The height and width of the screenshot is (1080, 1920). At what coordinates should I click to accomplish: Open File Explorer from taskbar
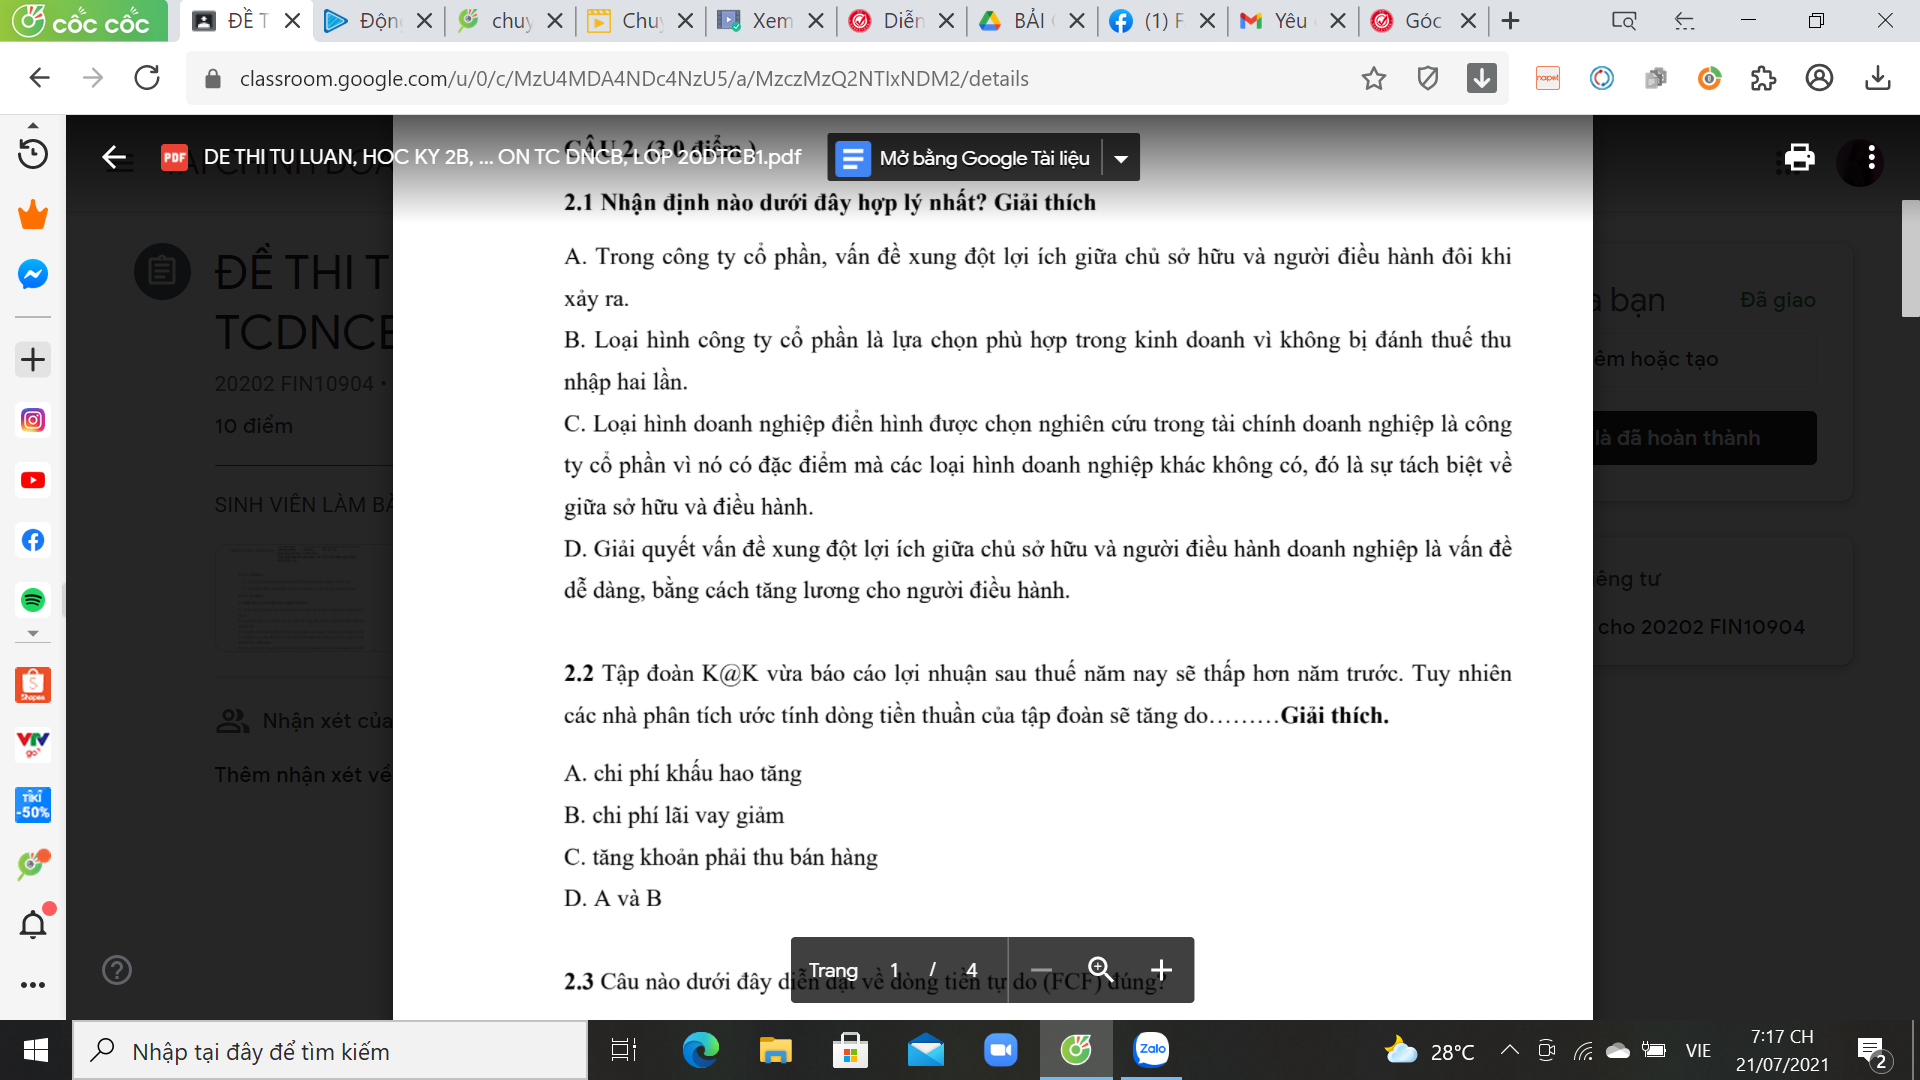(775, 1050)
